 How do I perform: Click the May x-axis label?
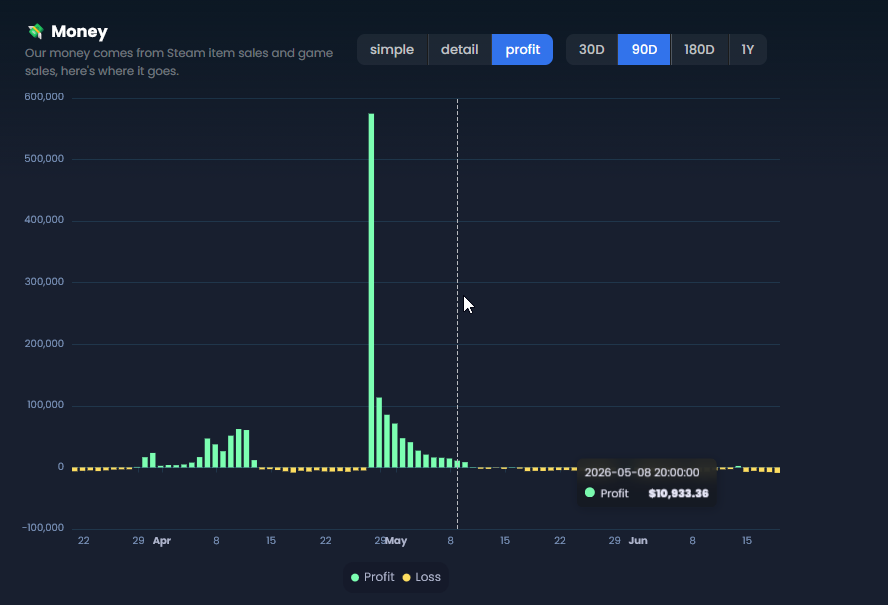396,541
